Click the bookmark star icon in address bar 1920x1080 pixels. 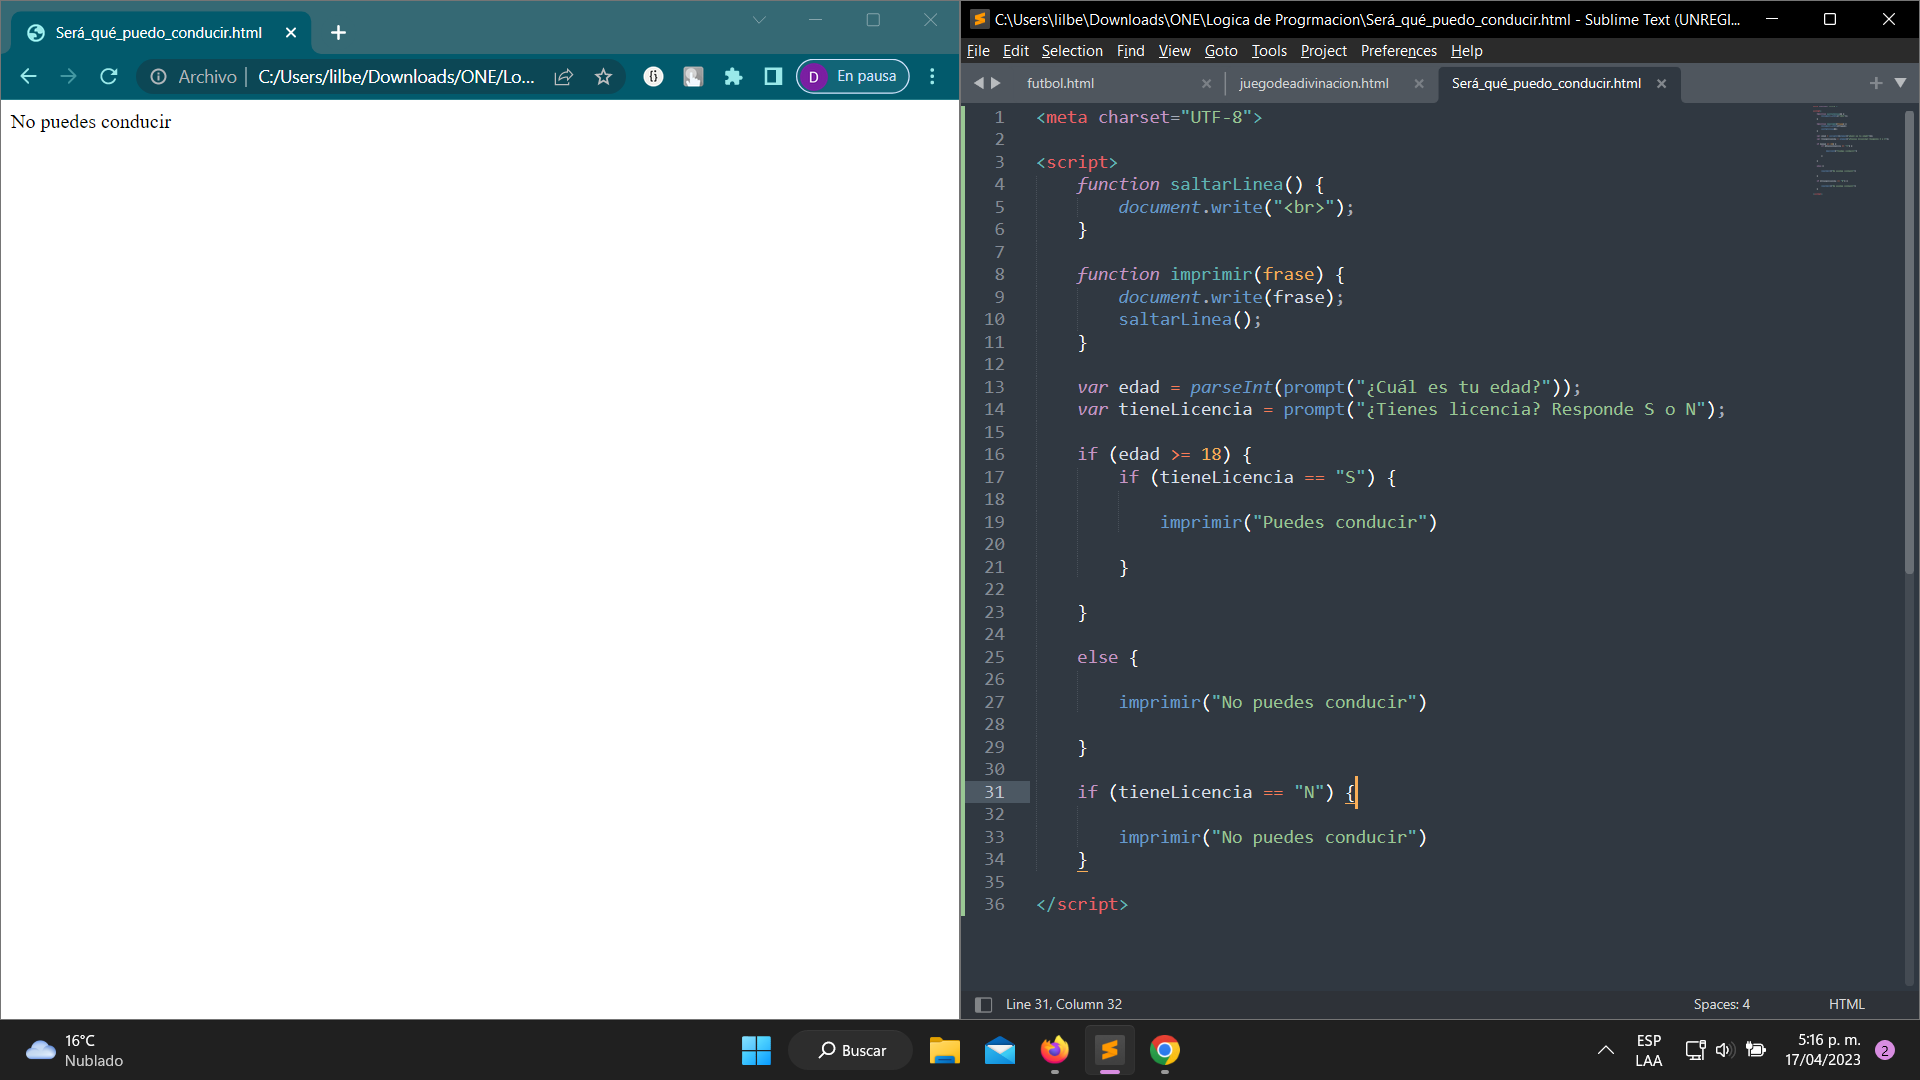[x=604, y=76]
